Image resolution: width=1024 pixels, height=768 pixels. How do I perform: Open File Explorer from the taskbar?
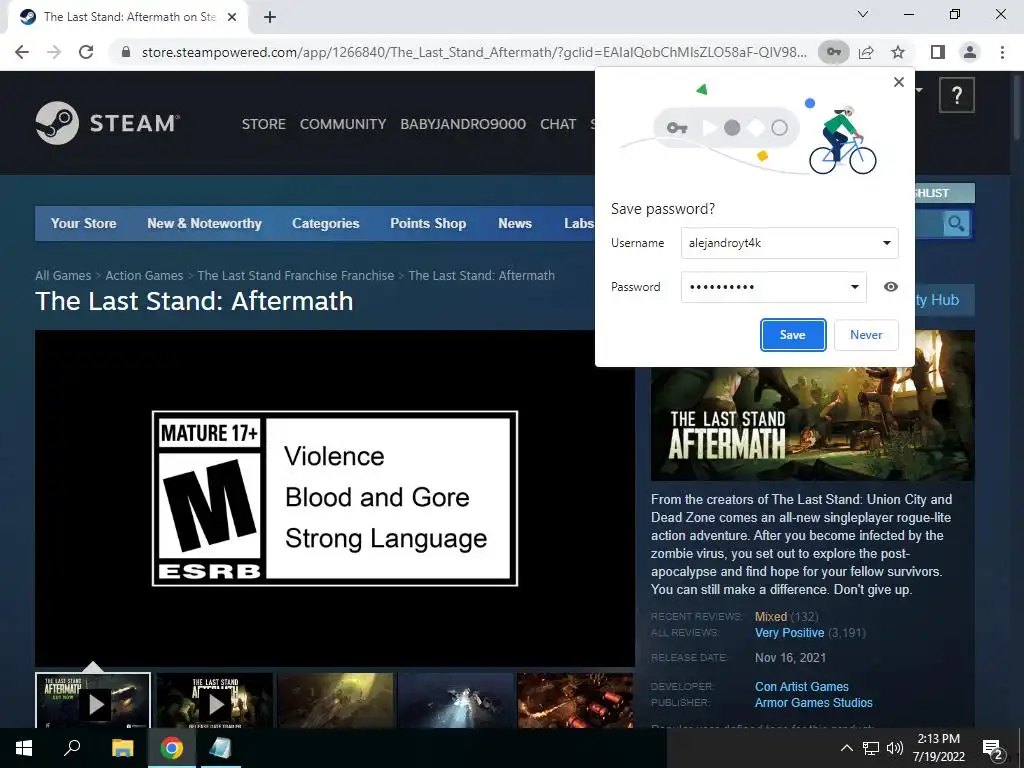[x=122, y=748]
